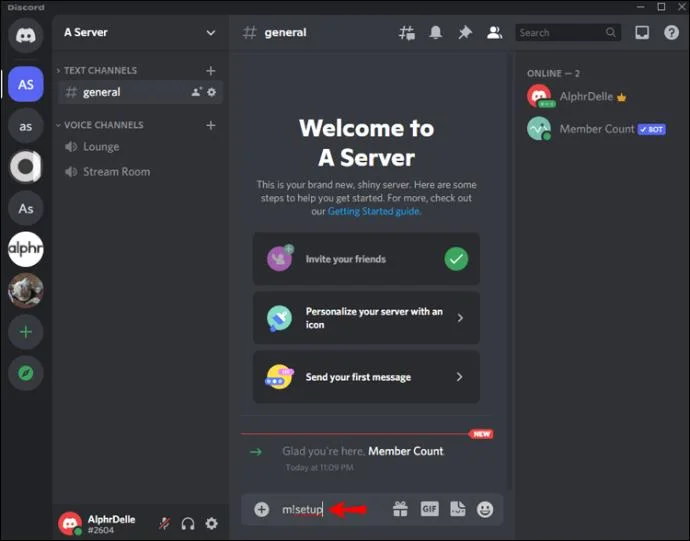Click Member Count name in welcome message
The width and height of the screenshot is (690, 541).
click(x=406, y=451)
